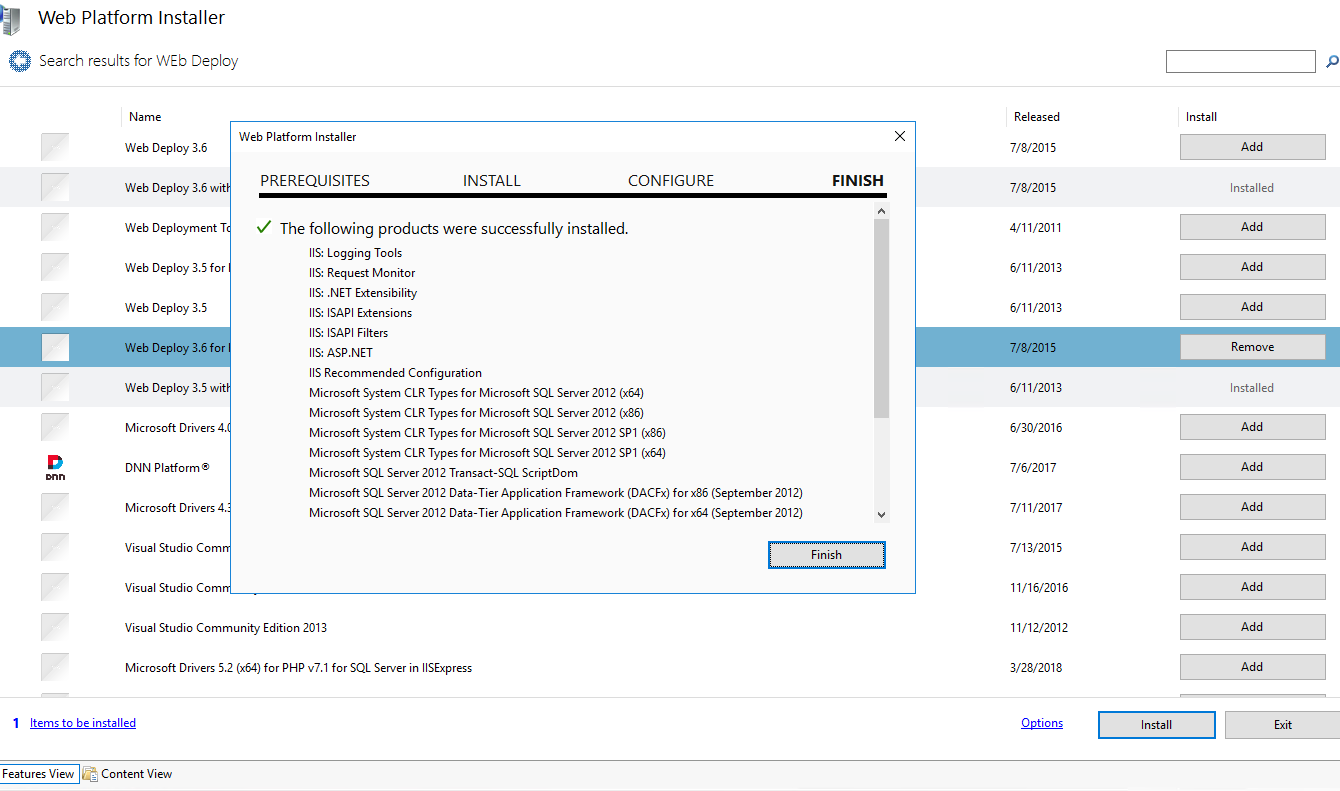Add item released 11/16/2016
This screenshot has height=791, width=1340.
1252,587
